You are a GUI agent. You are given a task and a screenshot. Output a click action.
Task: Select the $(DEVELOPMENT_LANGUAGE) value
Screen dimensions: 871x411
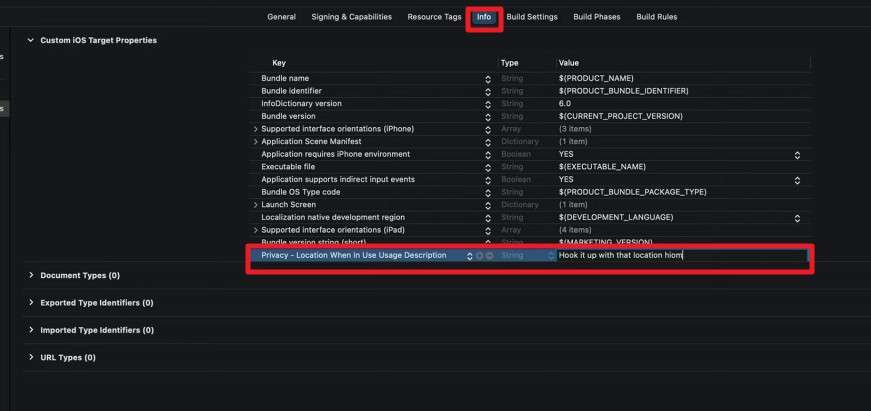pos(616,218)
